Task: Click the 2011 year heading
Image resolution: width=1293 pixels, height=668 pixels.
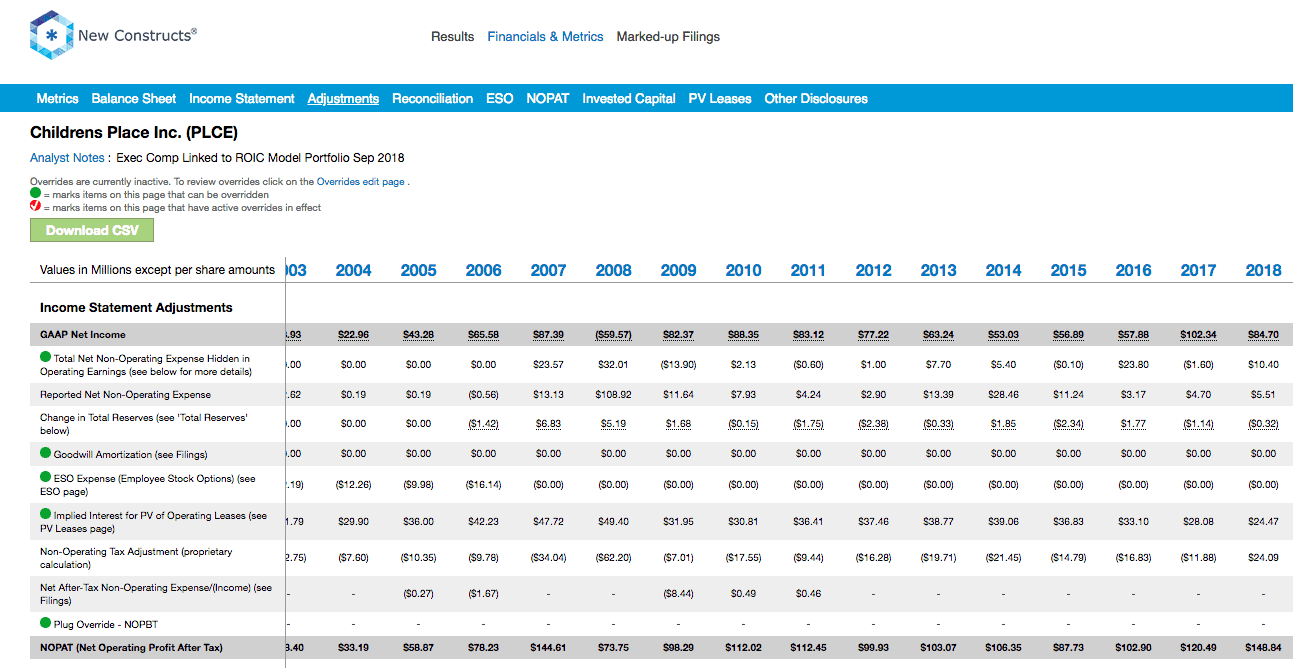Action: click(x=808, y=270)
